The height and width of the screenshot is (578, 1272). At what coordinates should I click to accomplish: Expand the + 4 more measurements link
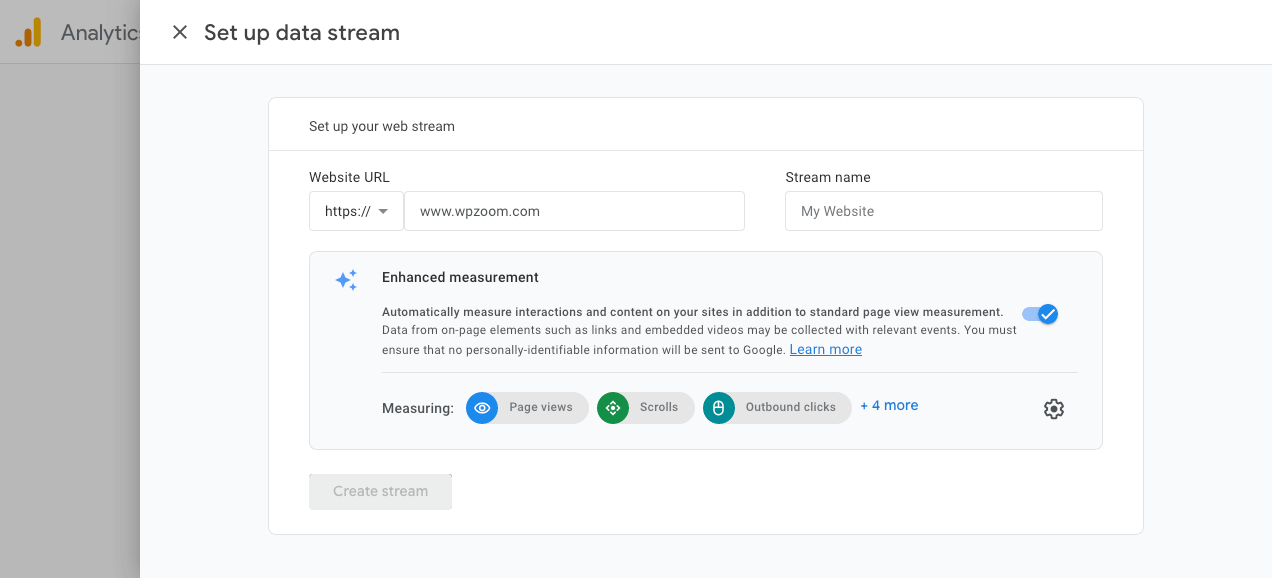point(889,405)
